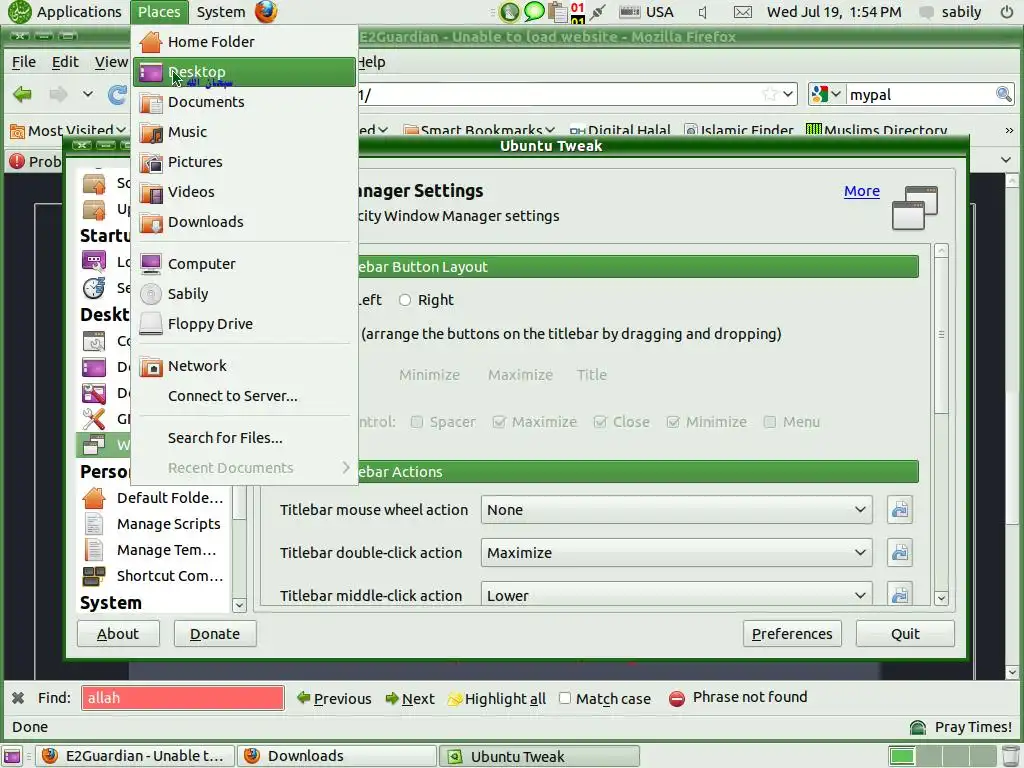Click Firefox forward arrow button
1024x768 pixels.
click(x=59, y=95)
